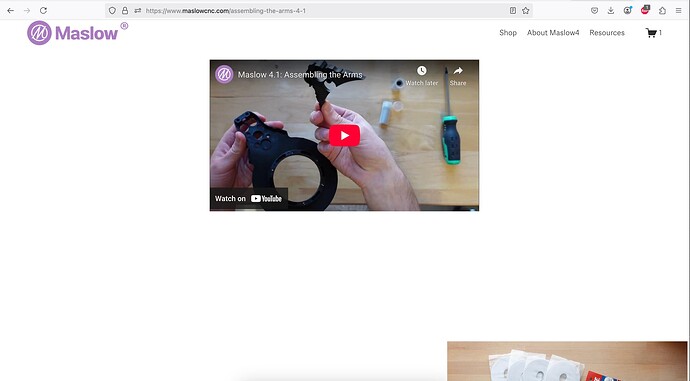The width and height of the screenshot is (690, 381).
Task: Click the browser back arrow
Action: pos(11,11)
